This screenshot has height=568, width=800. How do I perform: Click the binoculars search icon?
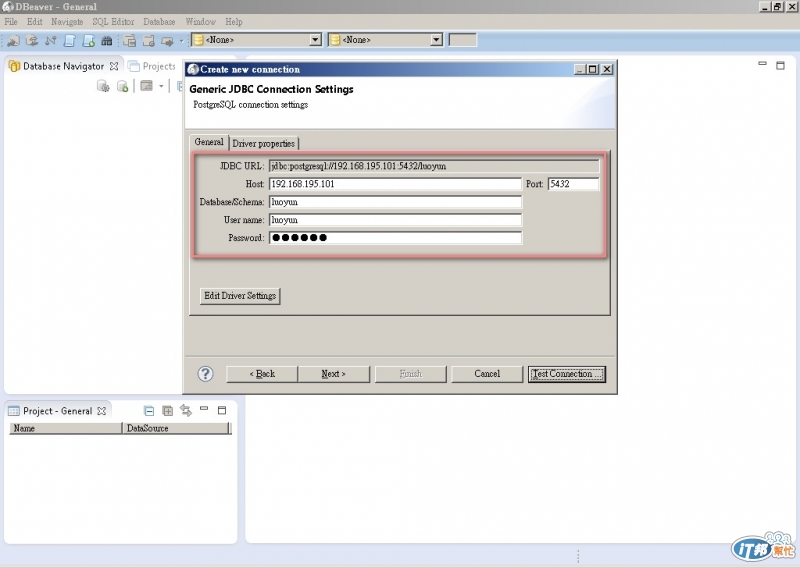[x=107, y=41]
